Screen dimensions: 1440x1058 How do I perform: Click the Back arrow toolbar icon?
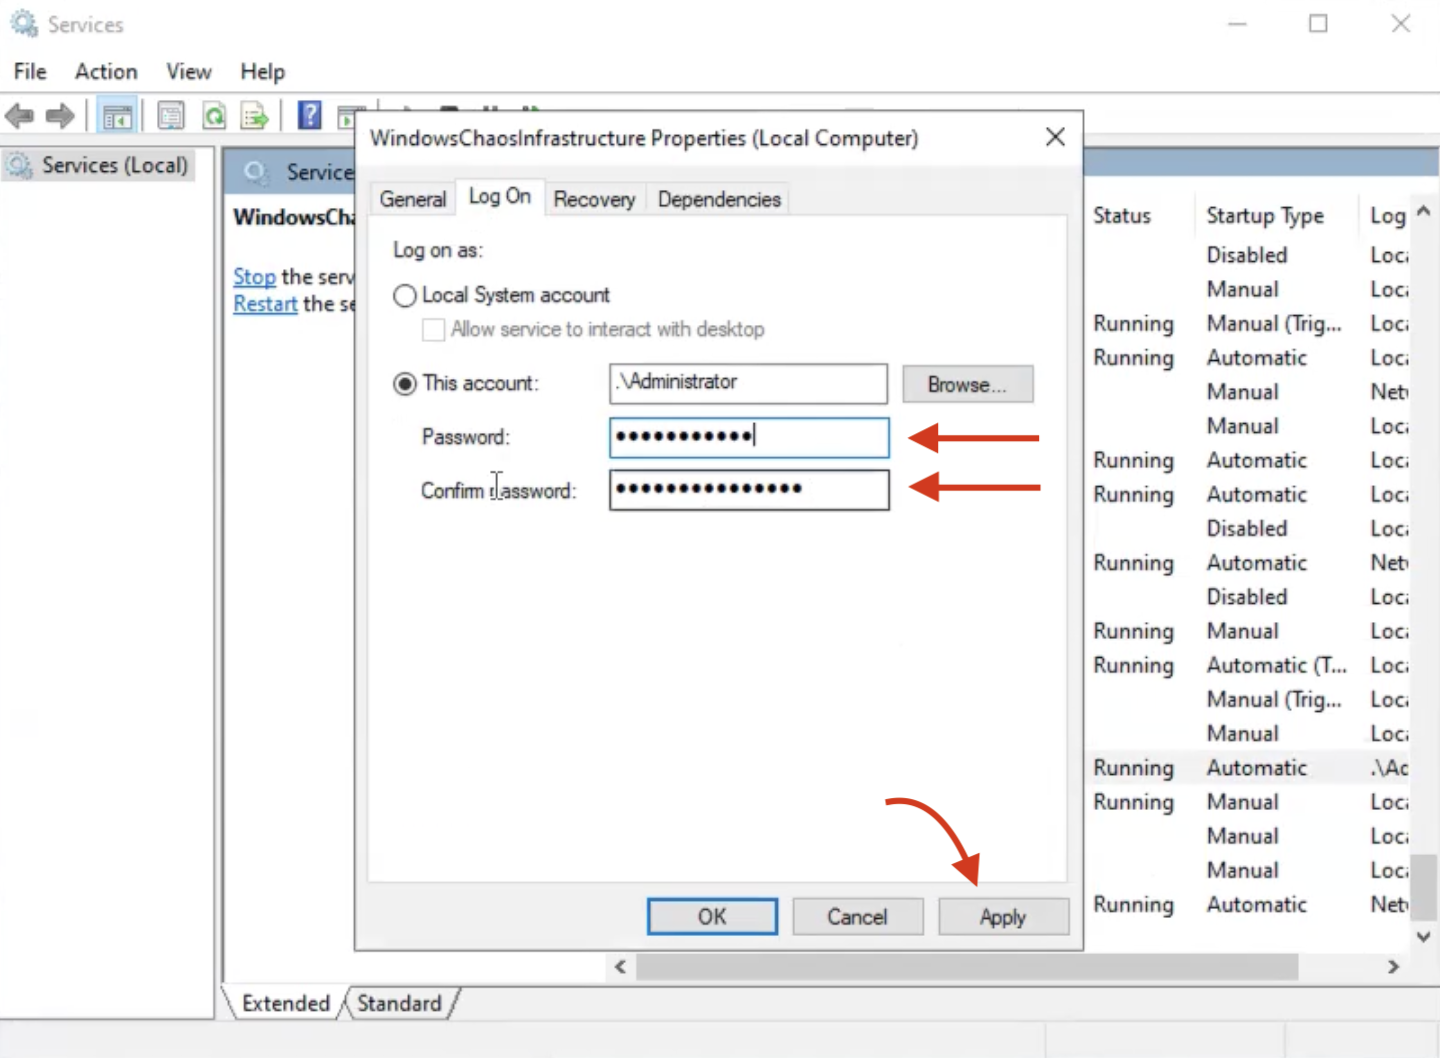click(x=20, y=116)
